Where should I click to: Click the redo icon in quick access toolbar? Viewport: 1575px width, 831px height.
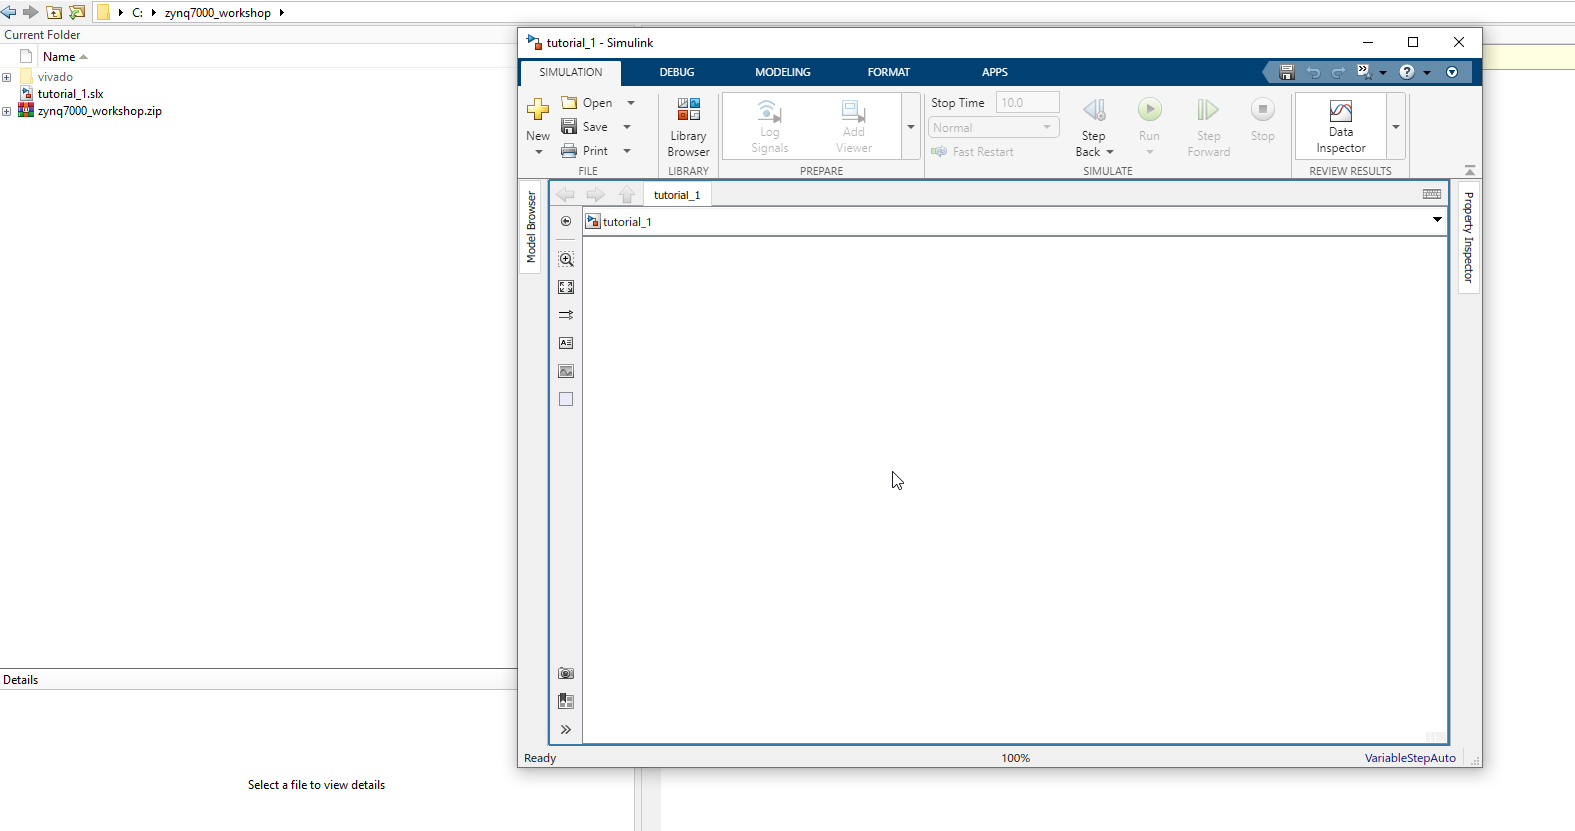[1338, 72]
